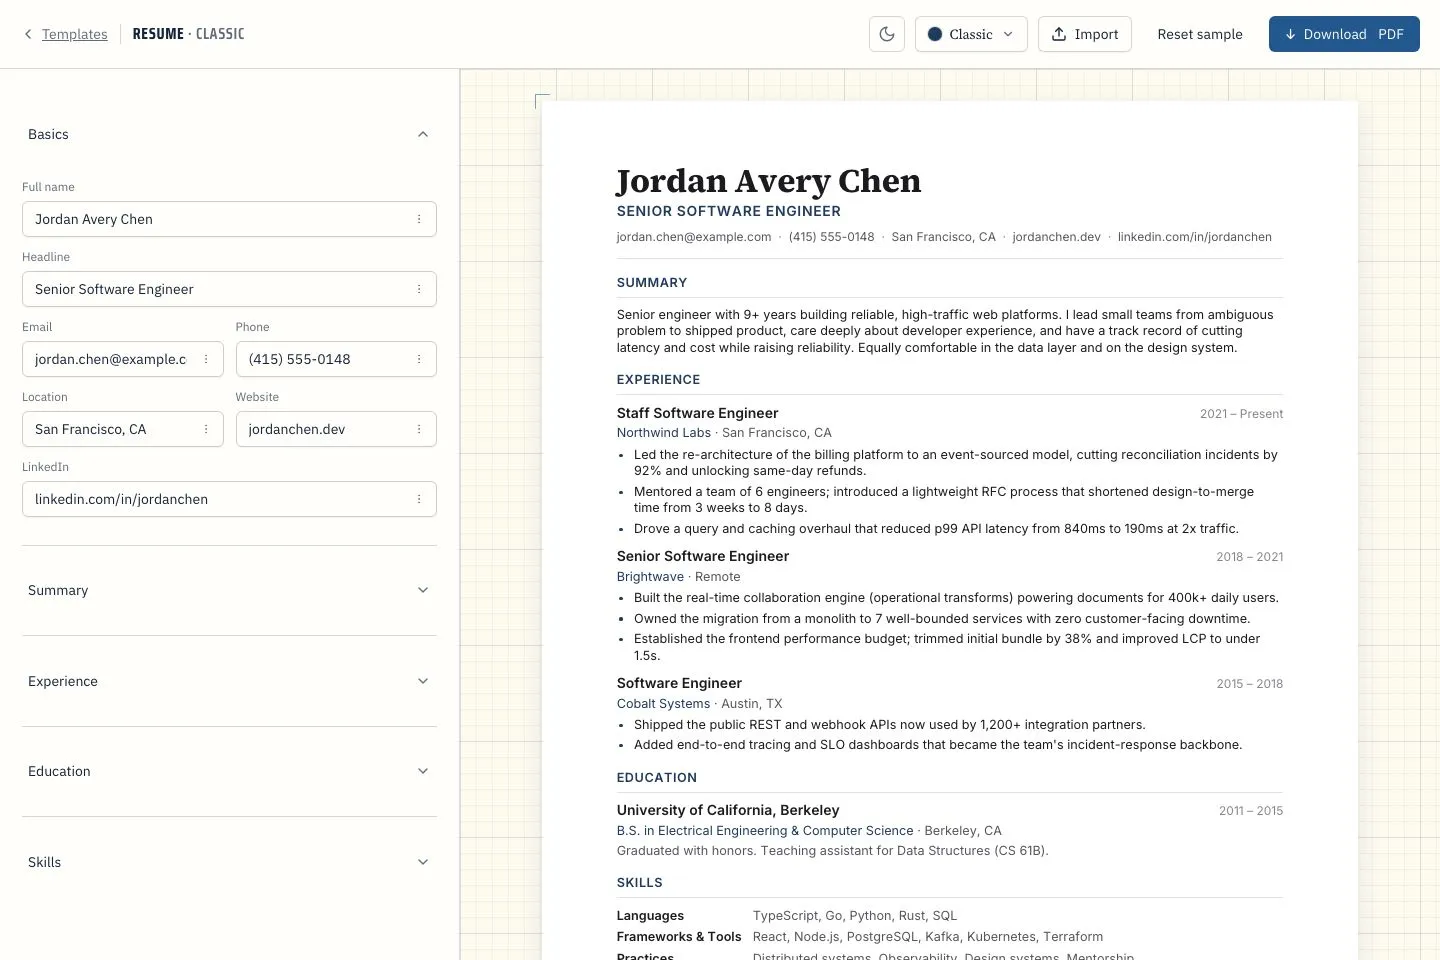Click the name heading 'Jordan Avery Chen' in preview

pyautogui.click(x=769, y=181)
